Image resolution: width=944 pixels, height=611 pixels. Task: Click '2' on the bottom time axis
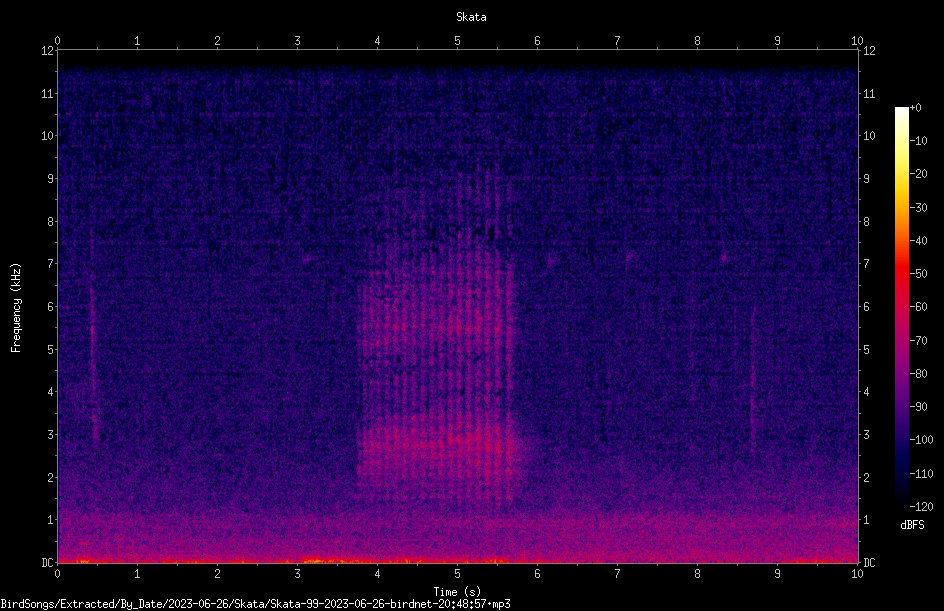point(217,574)
